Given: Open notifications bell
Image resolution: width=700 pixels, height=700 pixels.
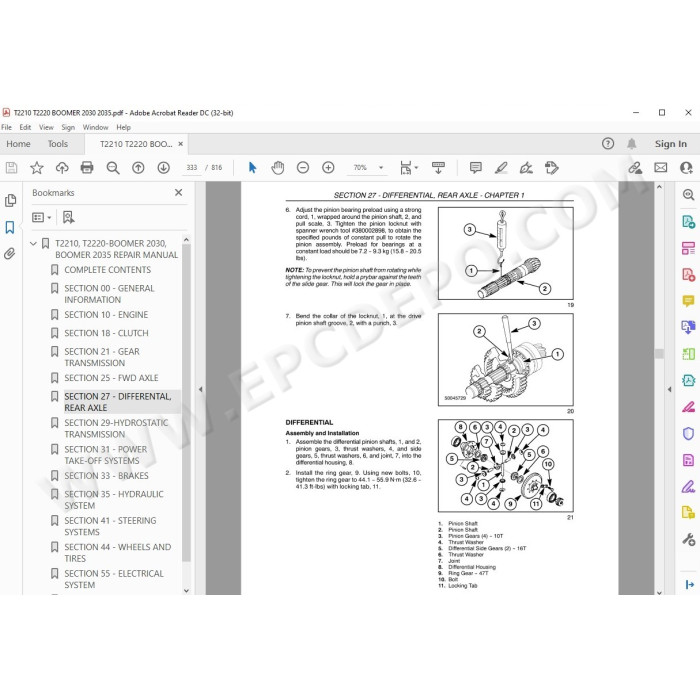Looking at the screenshot, I should (x=631, y=144).
